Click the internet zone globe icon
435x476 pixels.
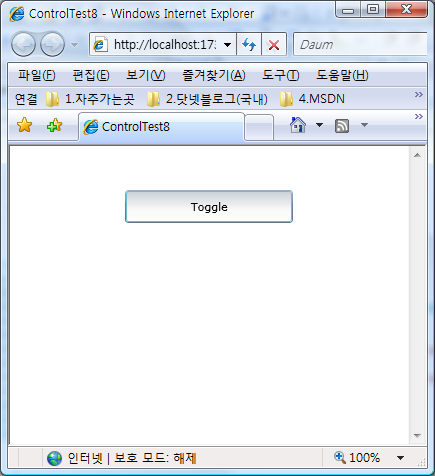coord(54,458)
